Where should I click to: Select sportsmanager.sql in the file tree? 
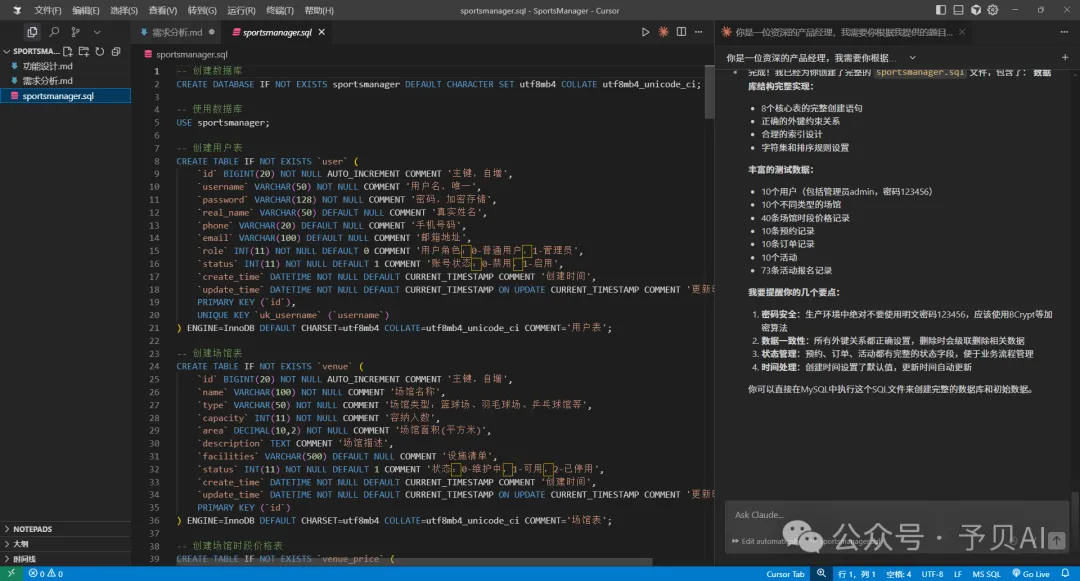[x=65, y=96]
